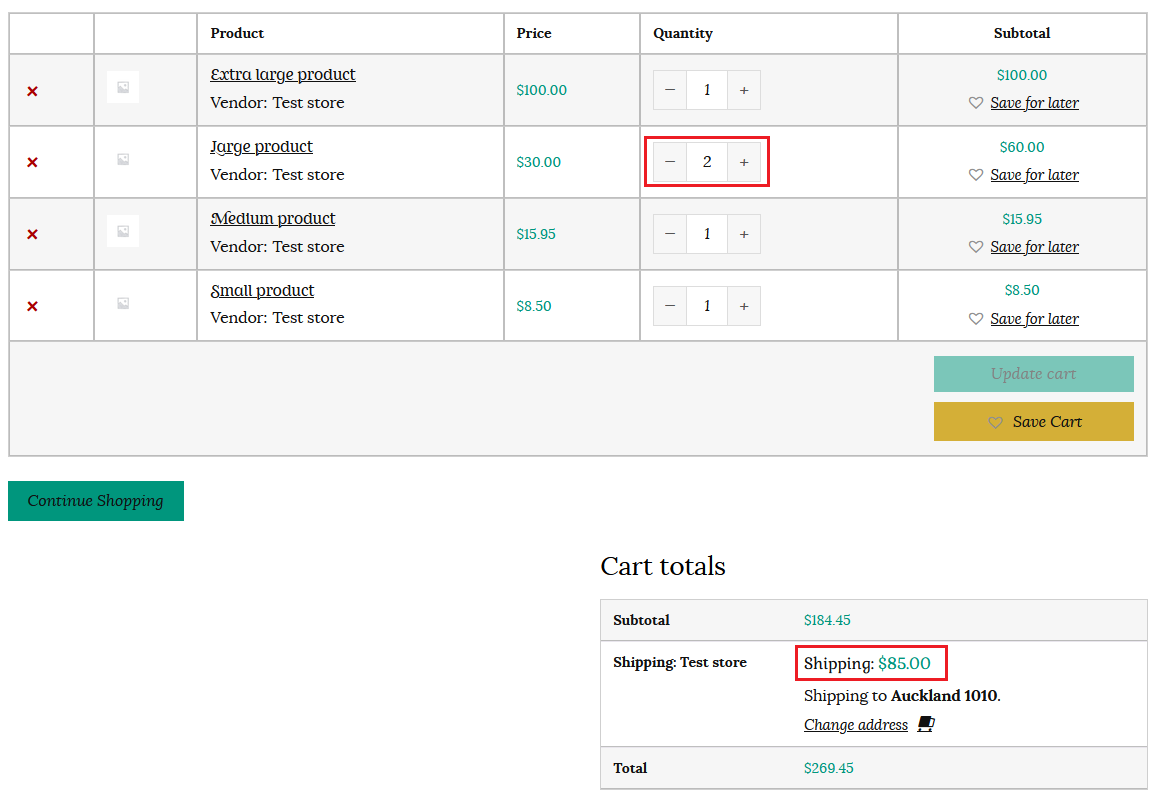Increase Large product quantity

pyautogui.click(x=744, y=162)
